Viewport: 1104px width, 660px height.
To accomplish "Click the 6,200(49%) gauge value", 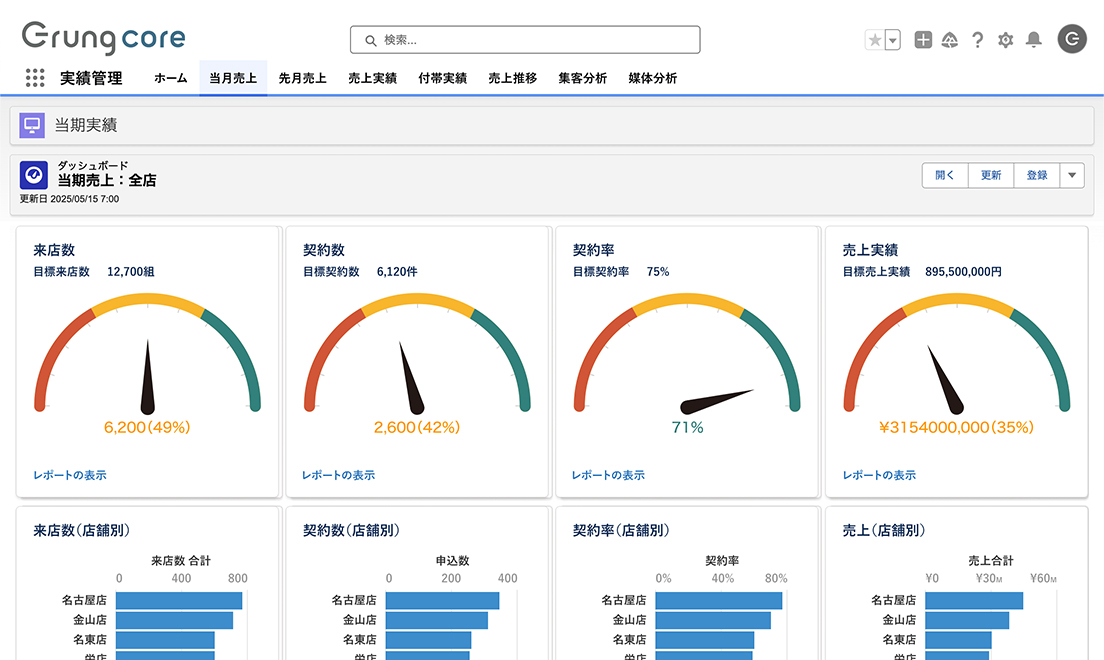I will 147,428.
